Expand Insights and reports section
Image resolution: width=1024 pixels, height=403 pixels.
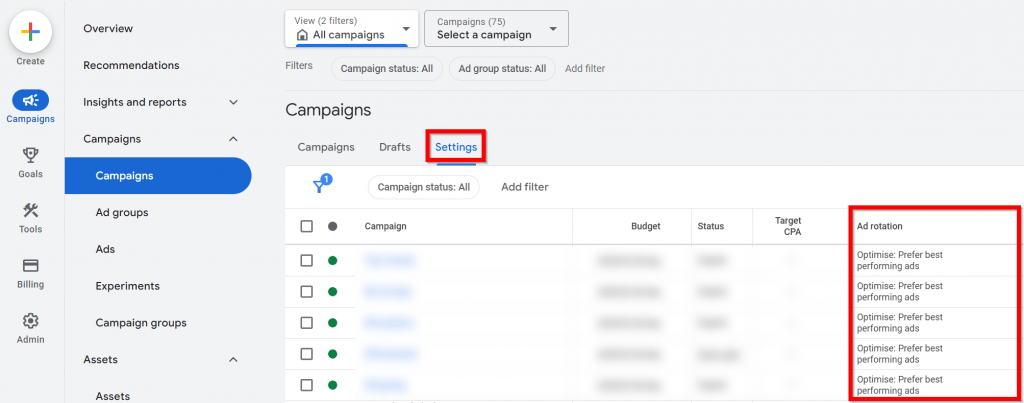pos(233,103)
